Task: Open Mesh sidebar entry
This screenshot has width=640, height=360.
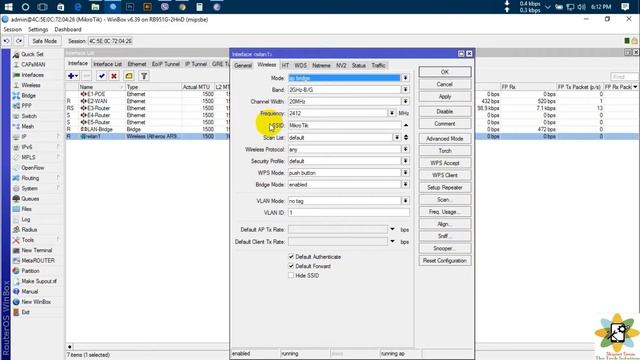Action: (x=27, y=127)
